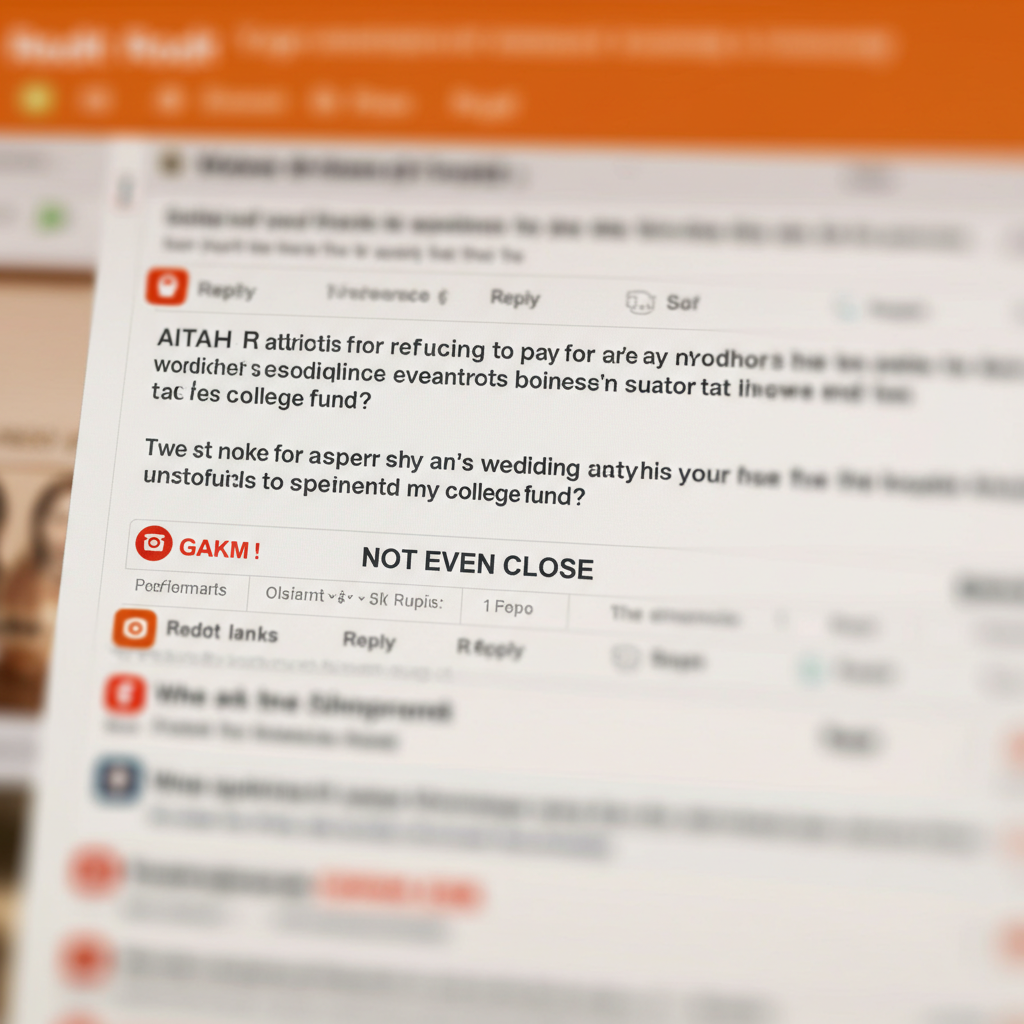The image size is (1024, 1024).
Task: Click the red square icon under Redot lanks
Action: point(125,694)
